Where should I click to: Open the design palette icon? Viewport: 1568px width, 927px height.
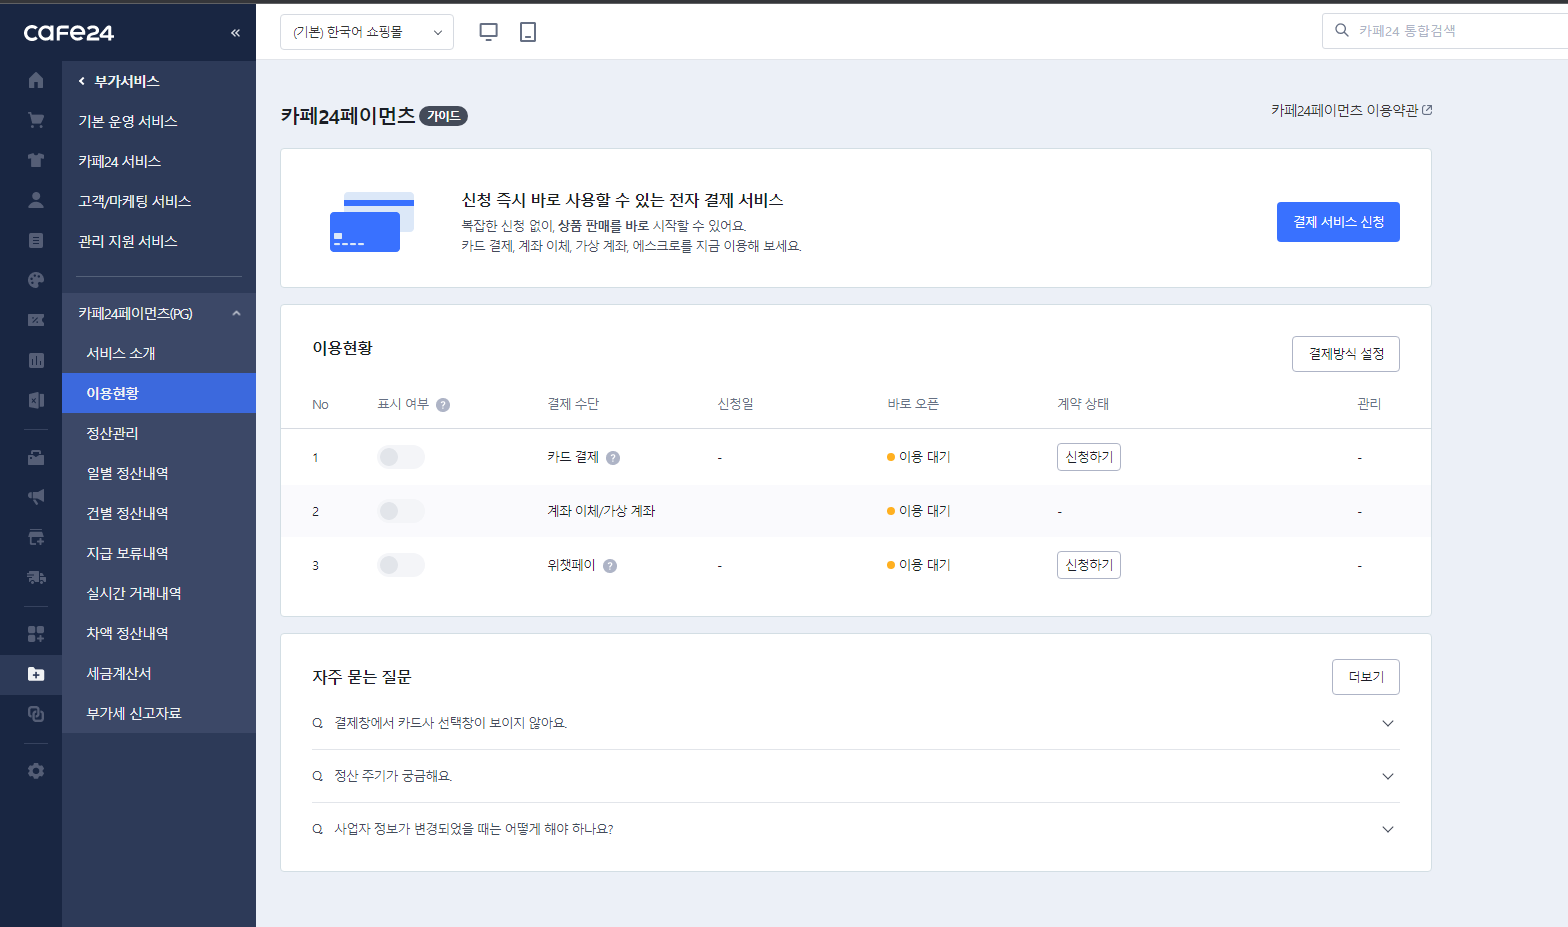(x=36, y=280)
